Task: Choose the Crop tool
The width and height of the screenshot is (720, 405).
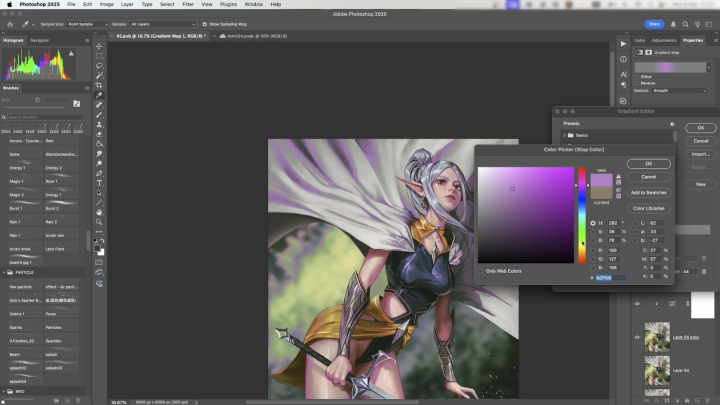Action: click(99, 85)
